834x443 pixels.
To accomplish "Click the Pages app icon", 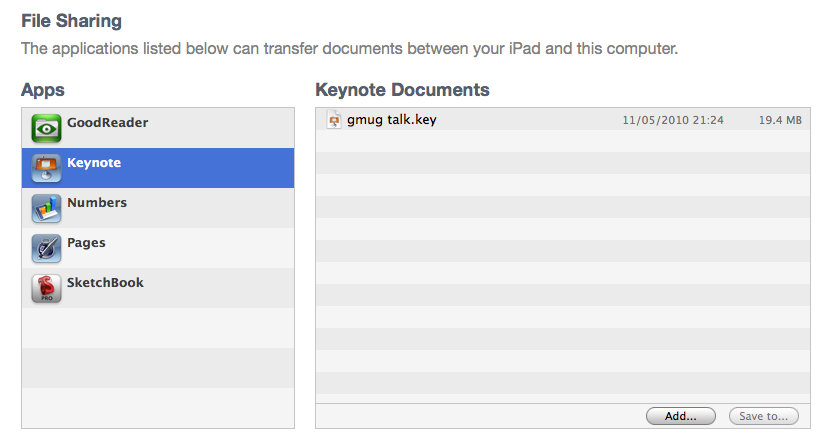I will pos(47,248).
